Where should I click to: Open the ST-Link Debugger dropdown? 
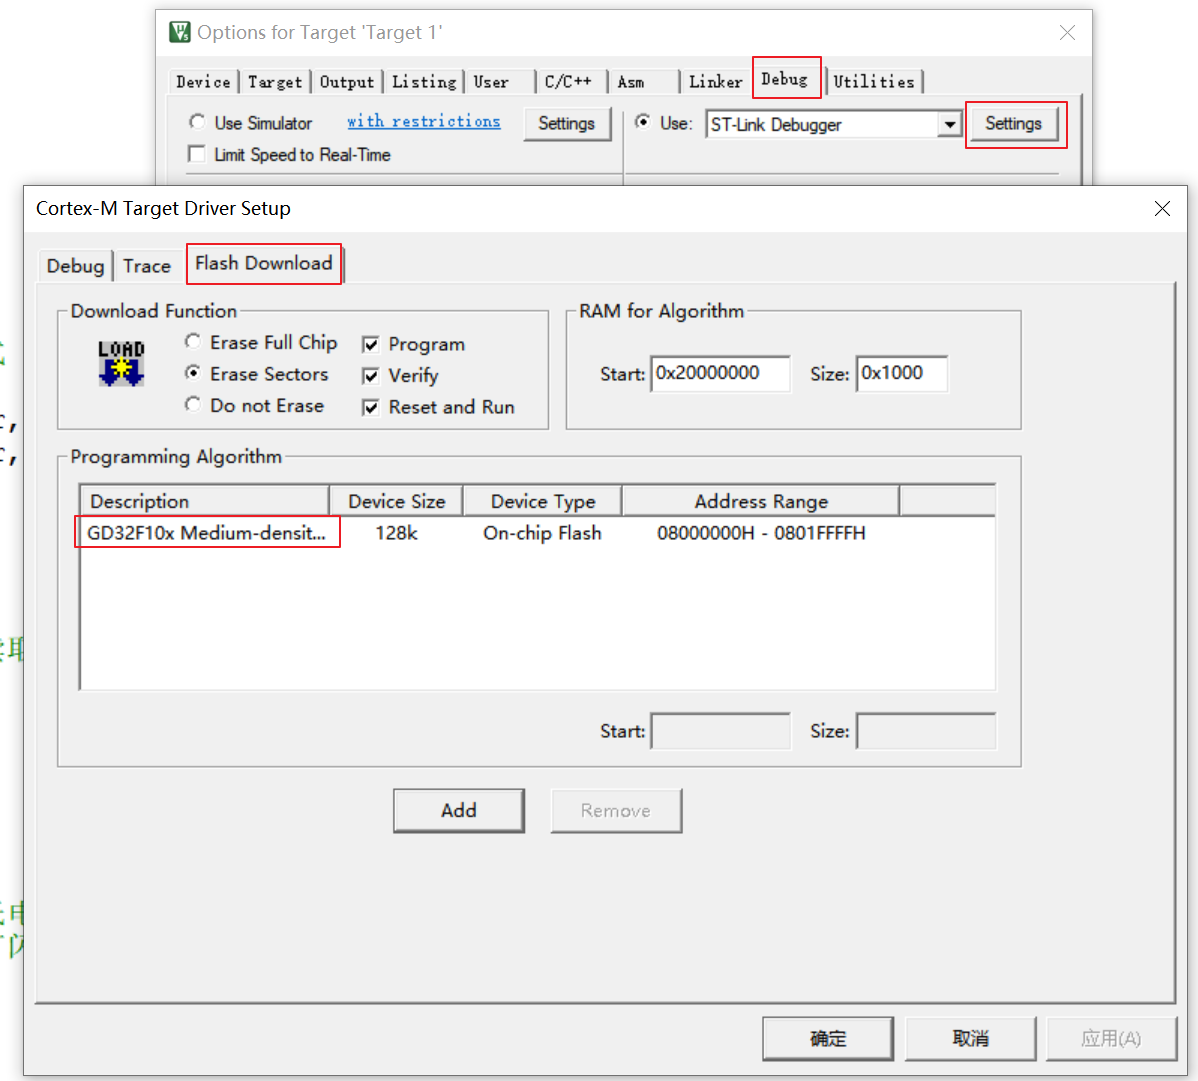pos(949,124)
